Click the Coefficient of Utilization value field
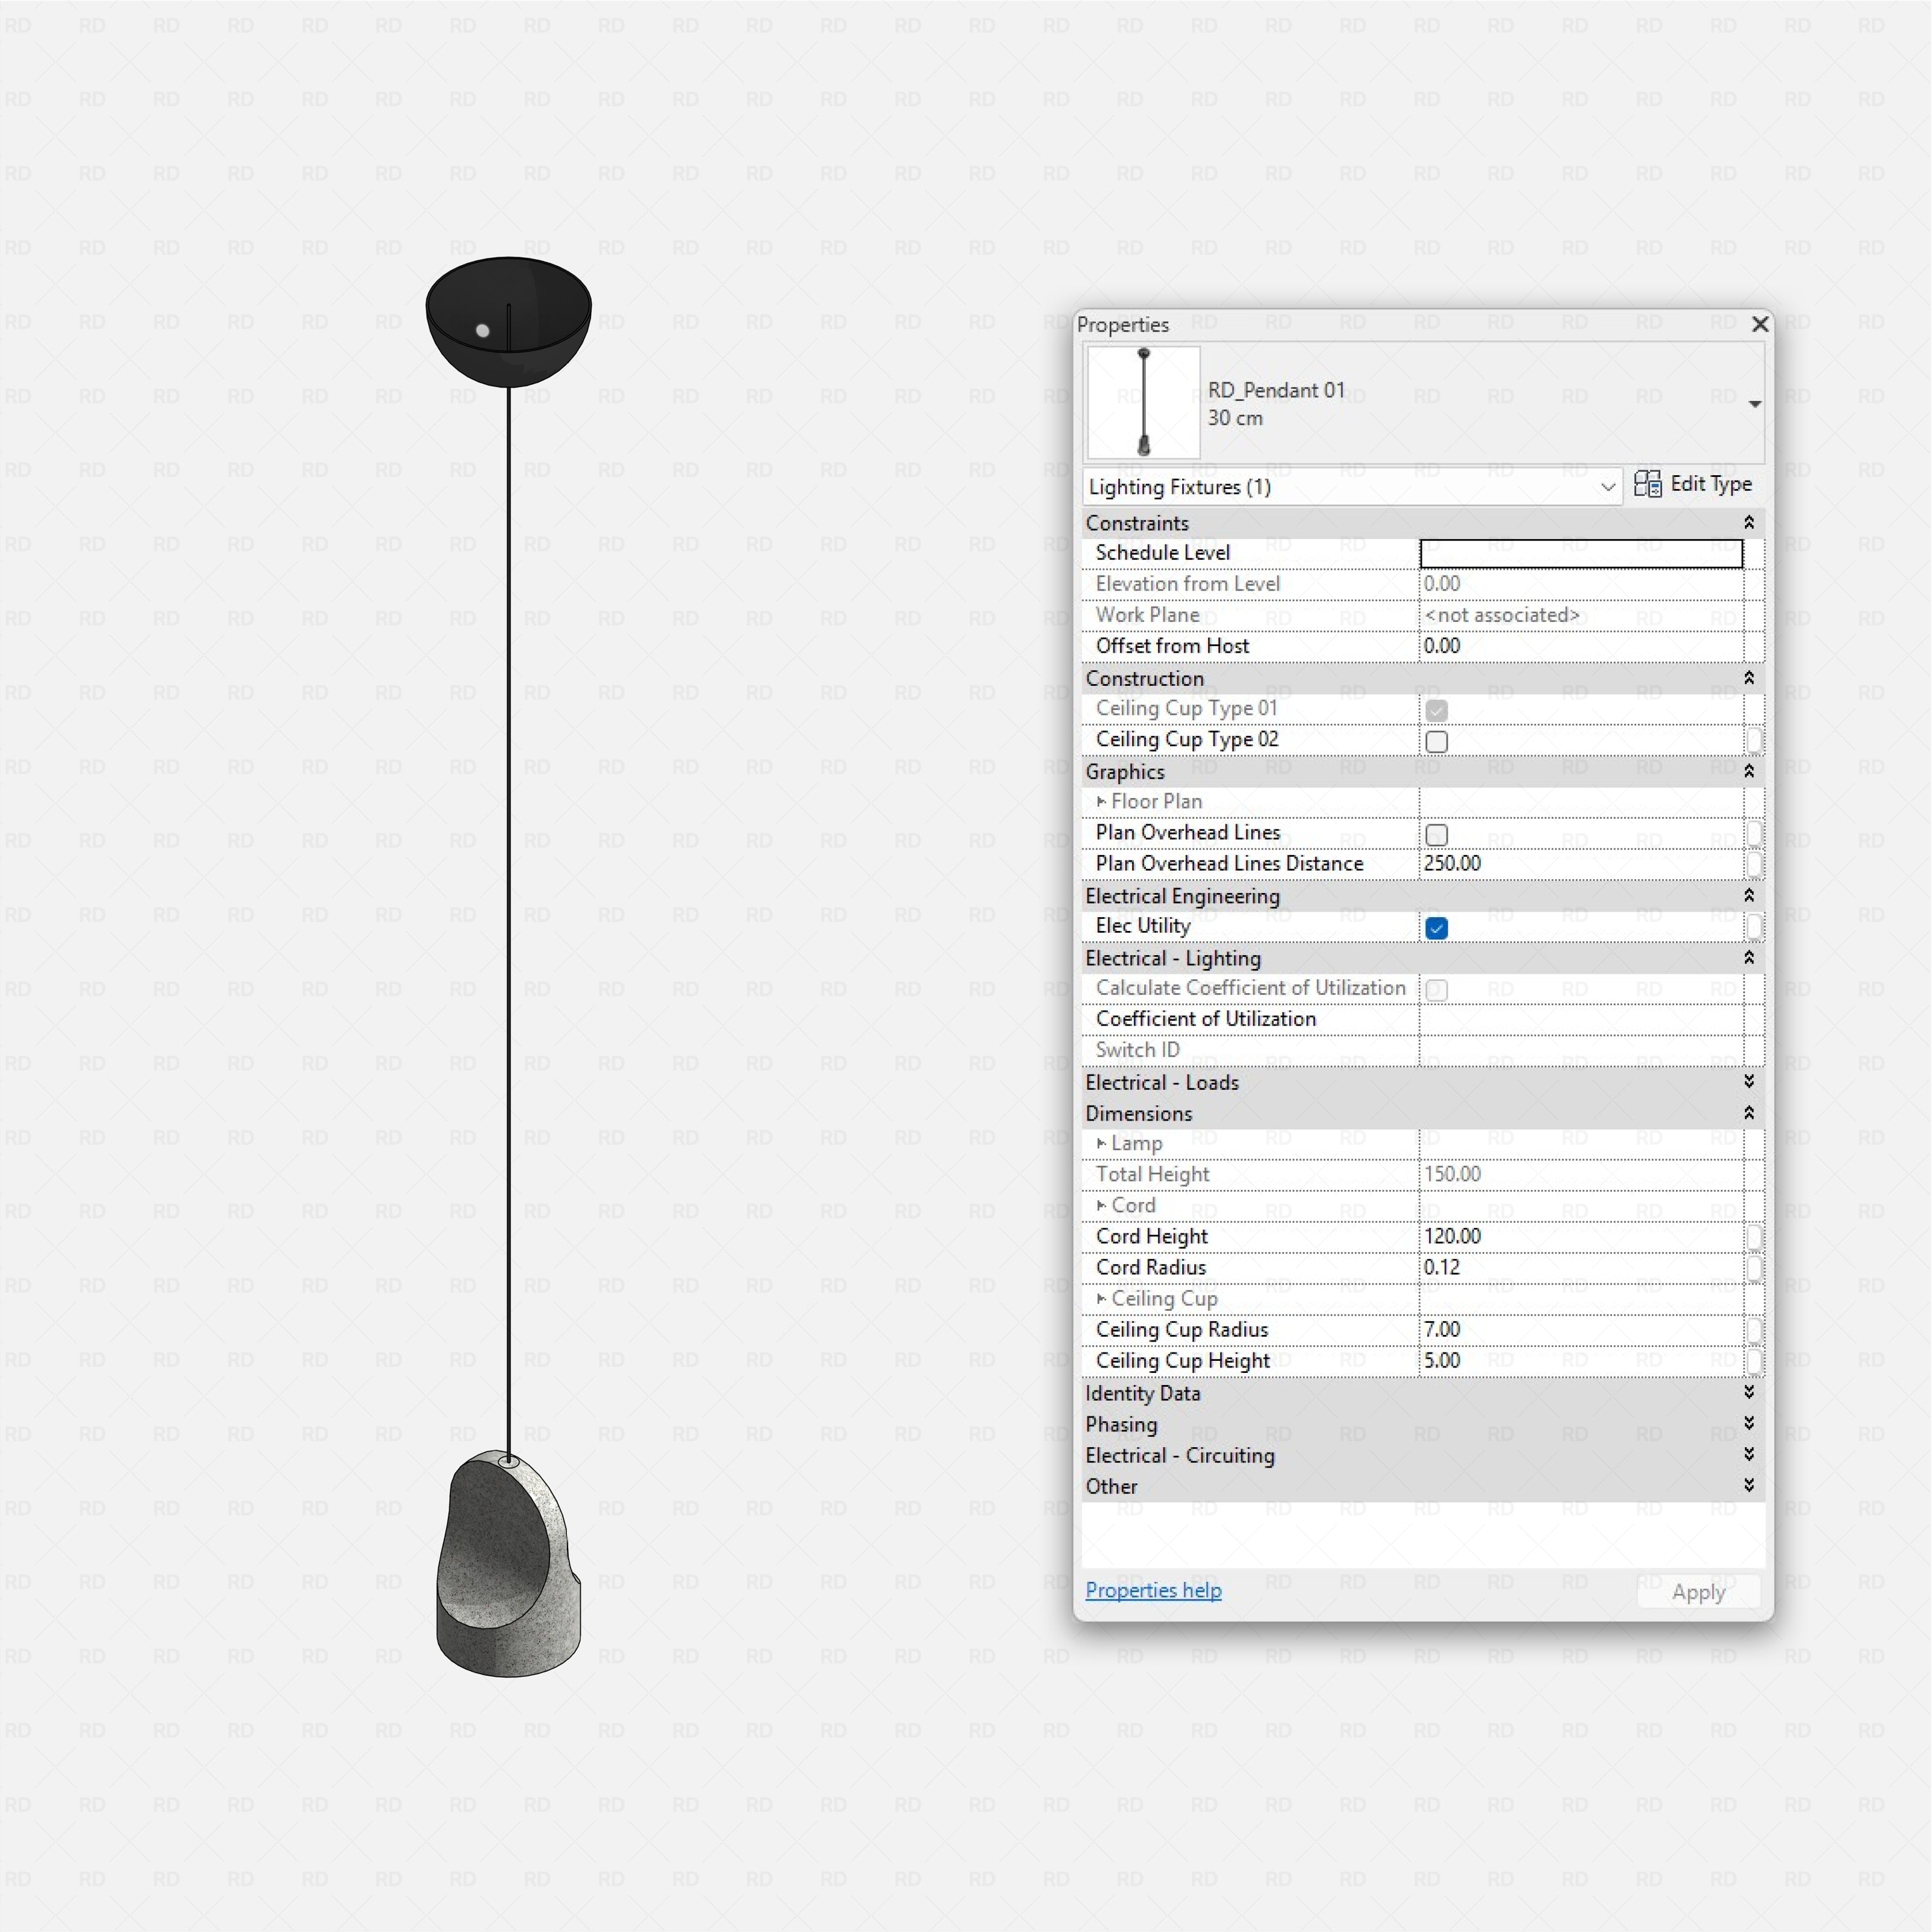The height and width of the screenshot is (1932, 1932). [1581, 1020]
